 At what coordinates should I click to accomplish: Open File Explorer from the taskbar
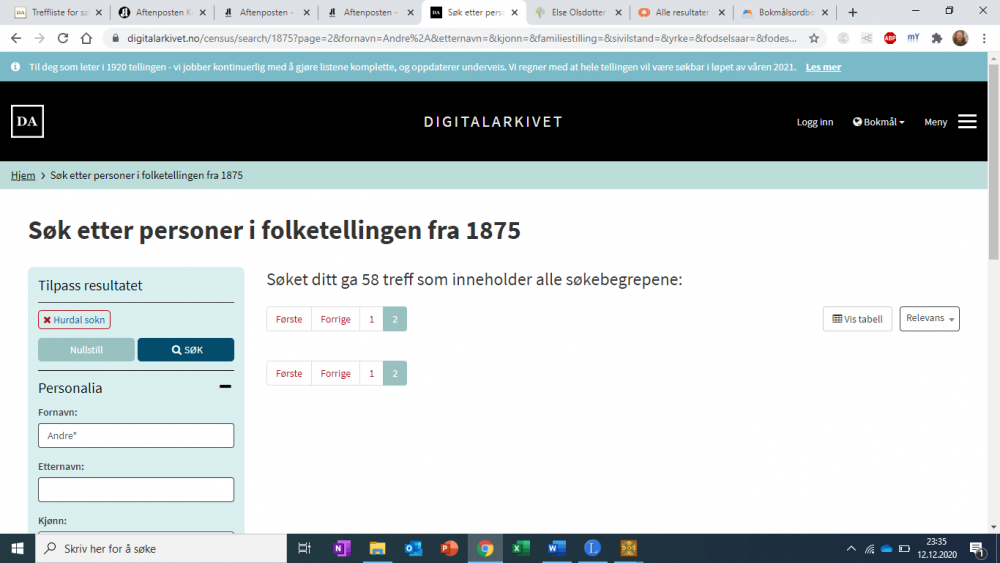(x=378, y=548)
